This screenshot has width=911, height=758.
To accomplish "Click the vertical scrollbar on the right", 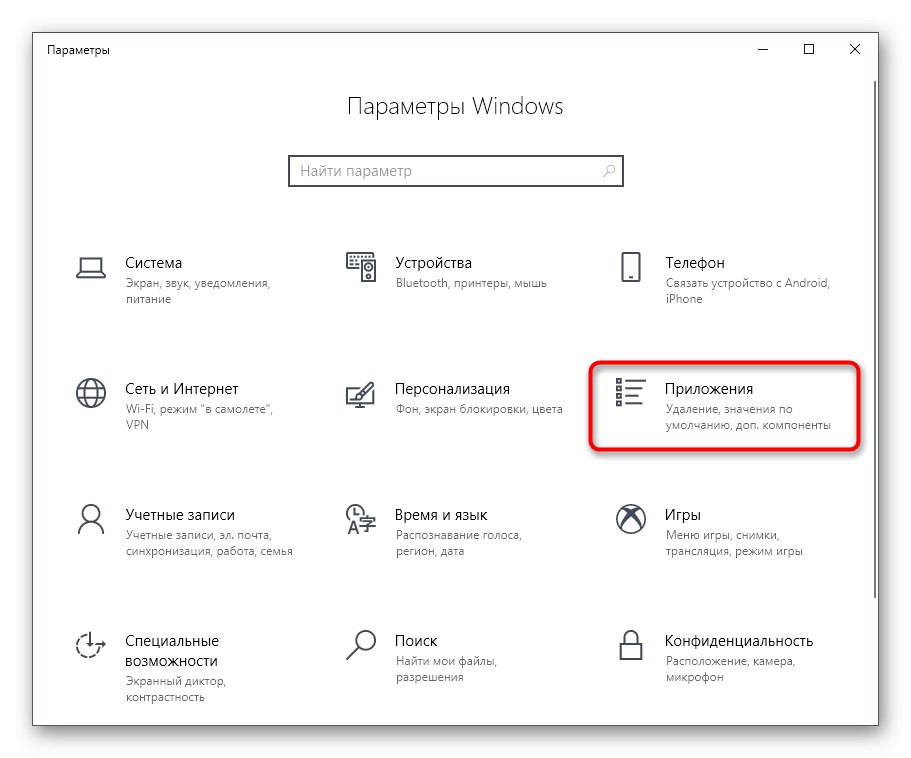I will pyautogui.click(x=875, y=340).
